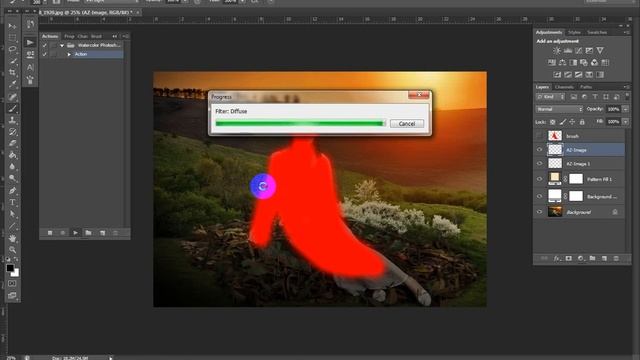The width and height of the screenshot is (640, 360).
Task: Switch to the Paths tab
Action: pos(586,87)
